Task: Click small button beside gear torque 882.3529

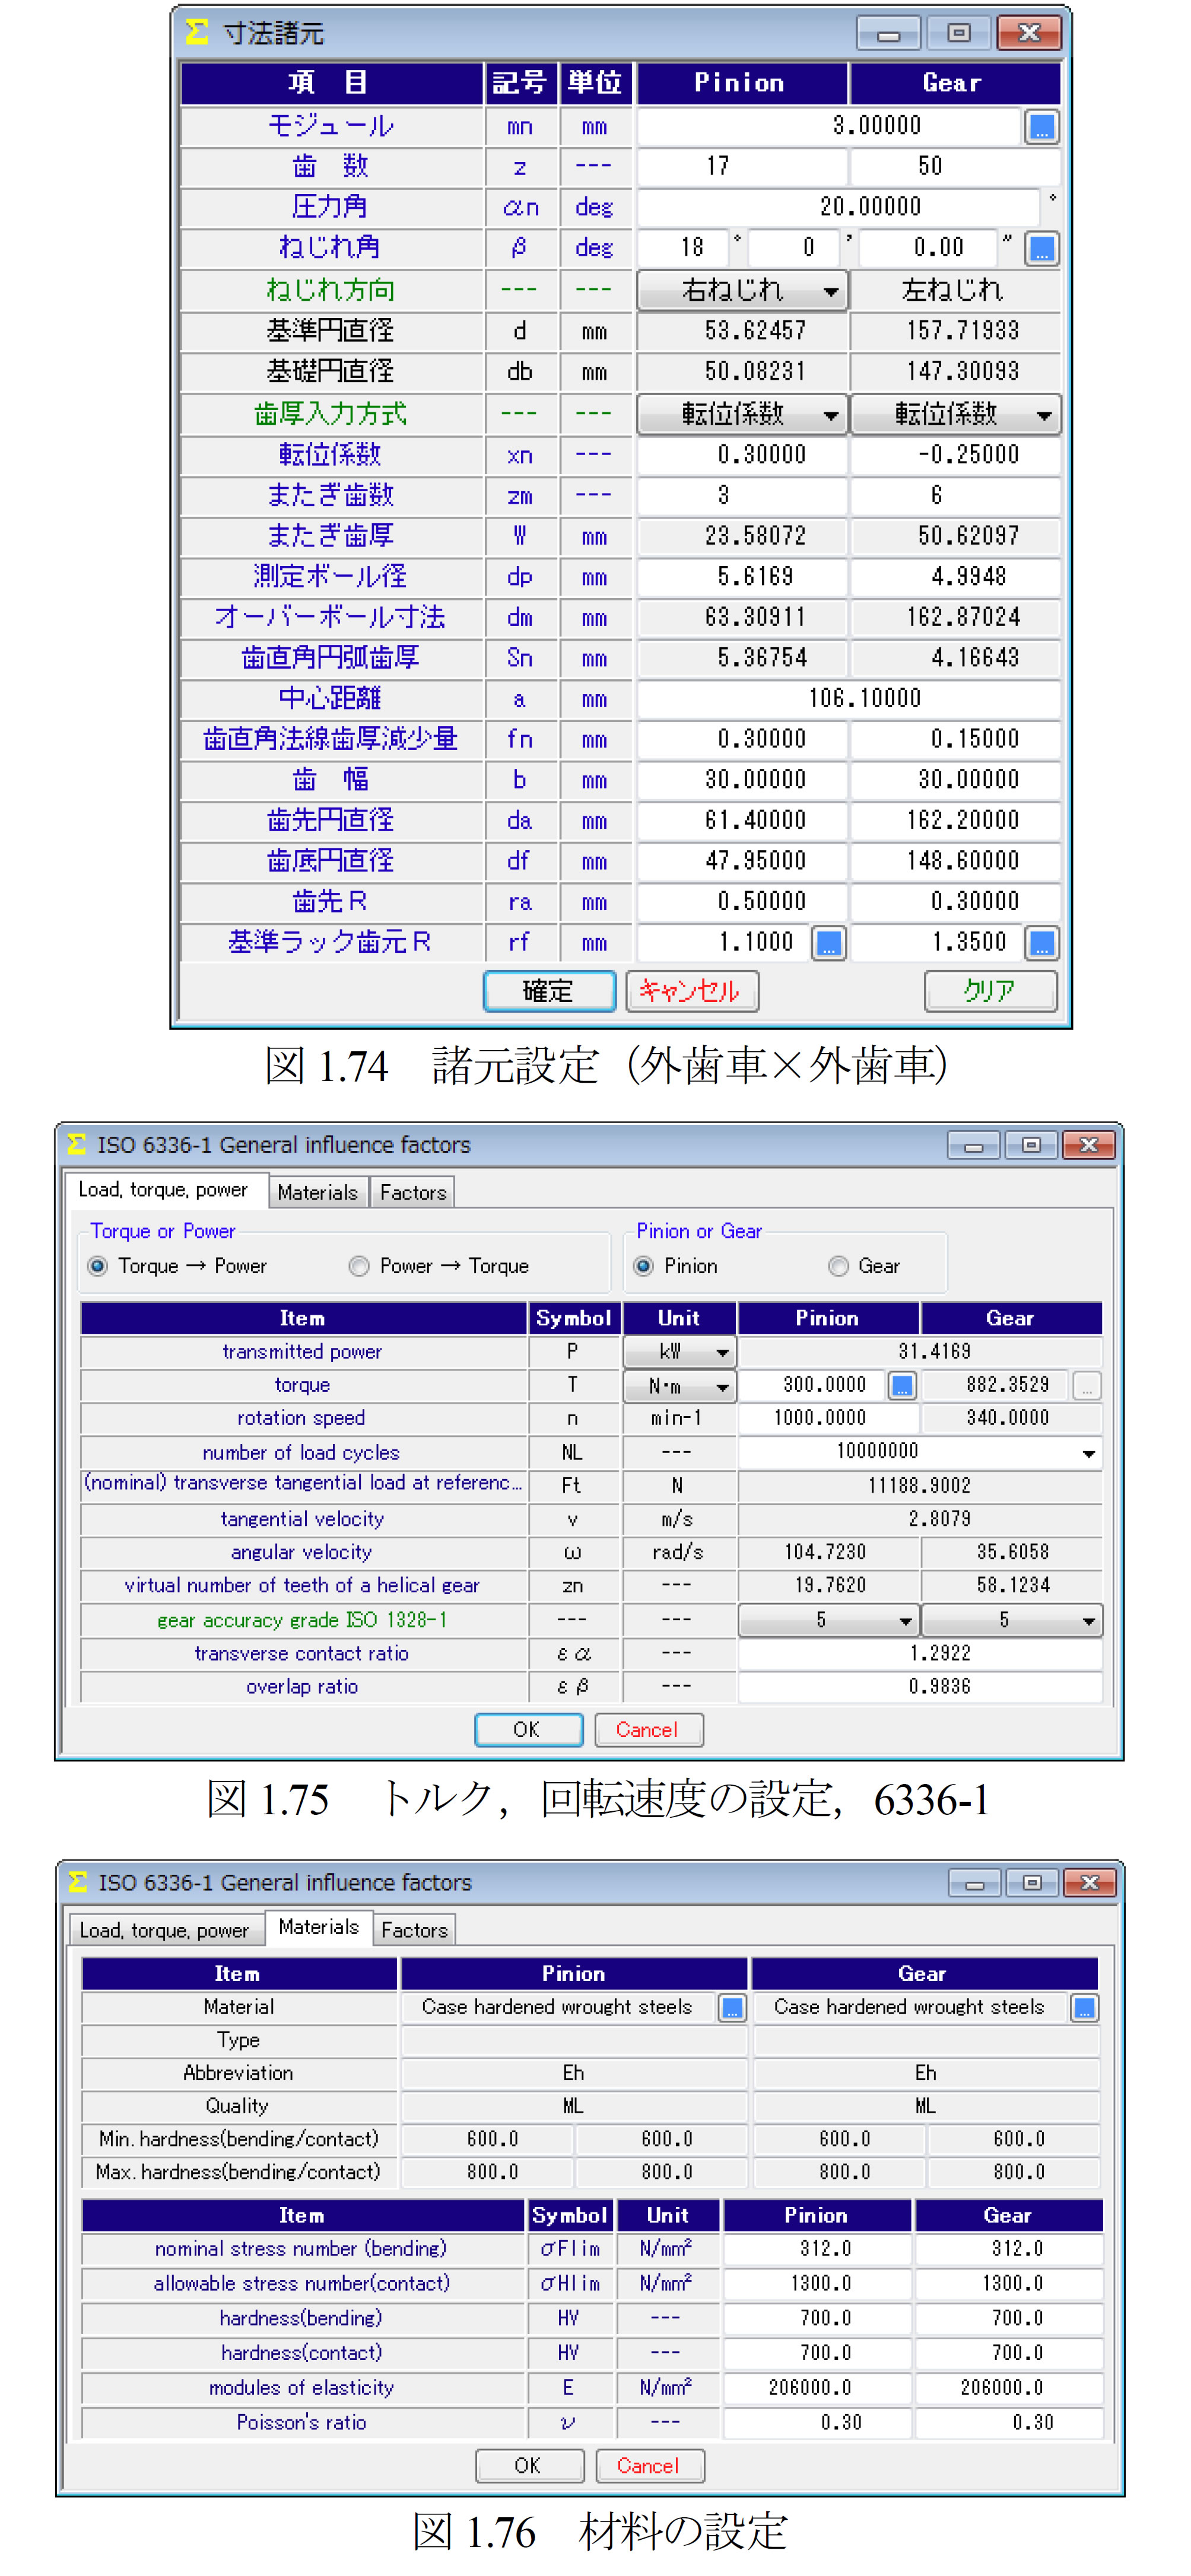Action: [x=1087, y=1385]
